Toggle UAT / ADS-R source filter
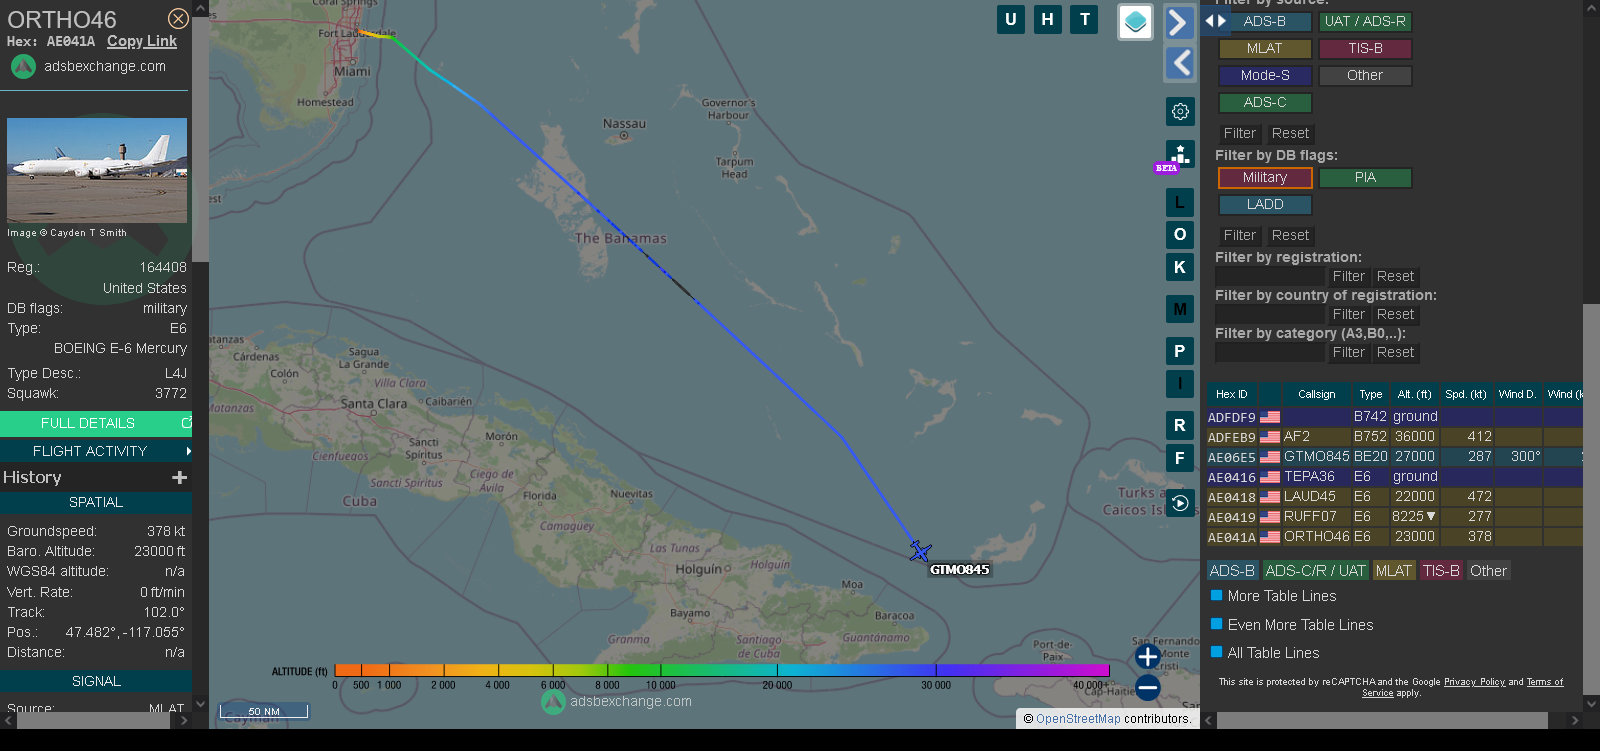The height and width of the screenshot is (751, 1600). click(x=1365, y=21)
